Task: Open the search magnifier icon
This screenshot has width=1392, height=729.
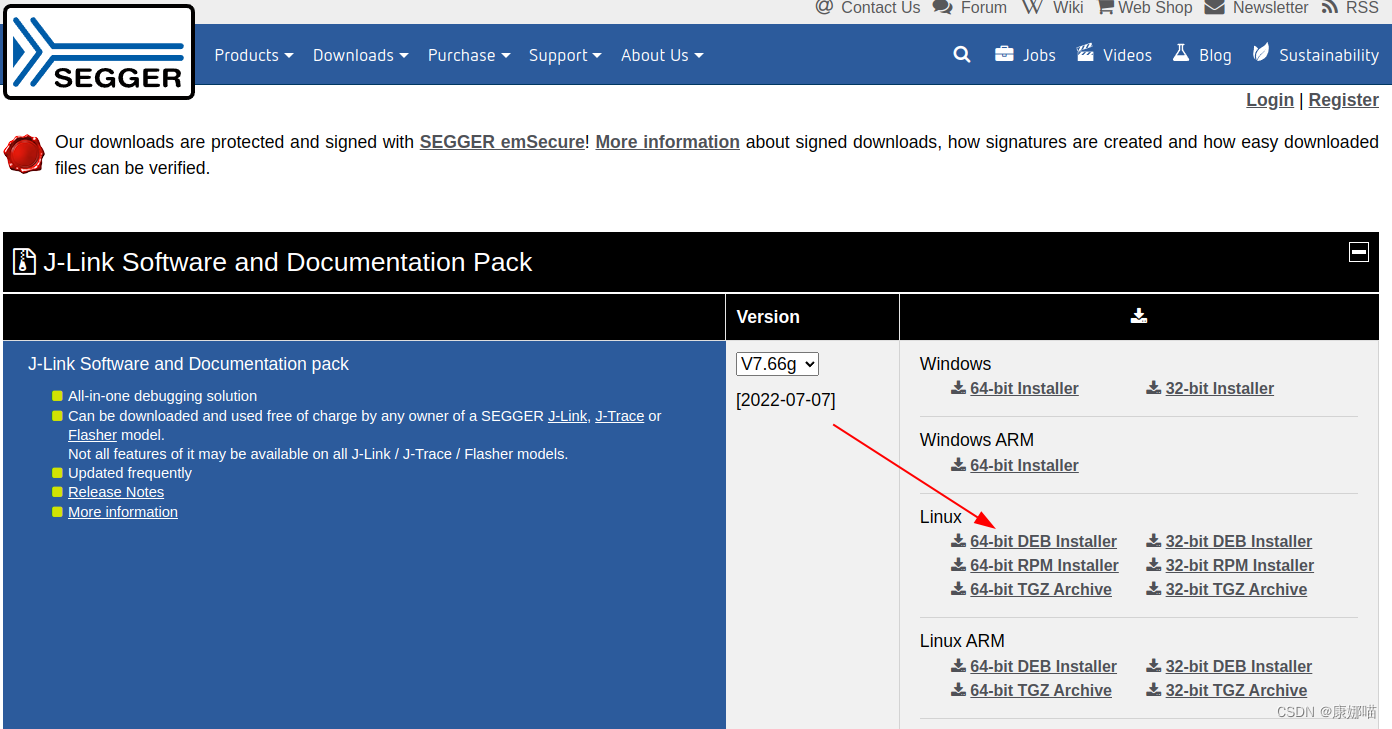Action: [x=962, y=55]
